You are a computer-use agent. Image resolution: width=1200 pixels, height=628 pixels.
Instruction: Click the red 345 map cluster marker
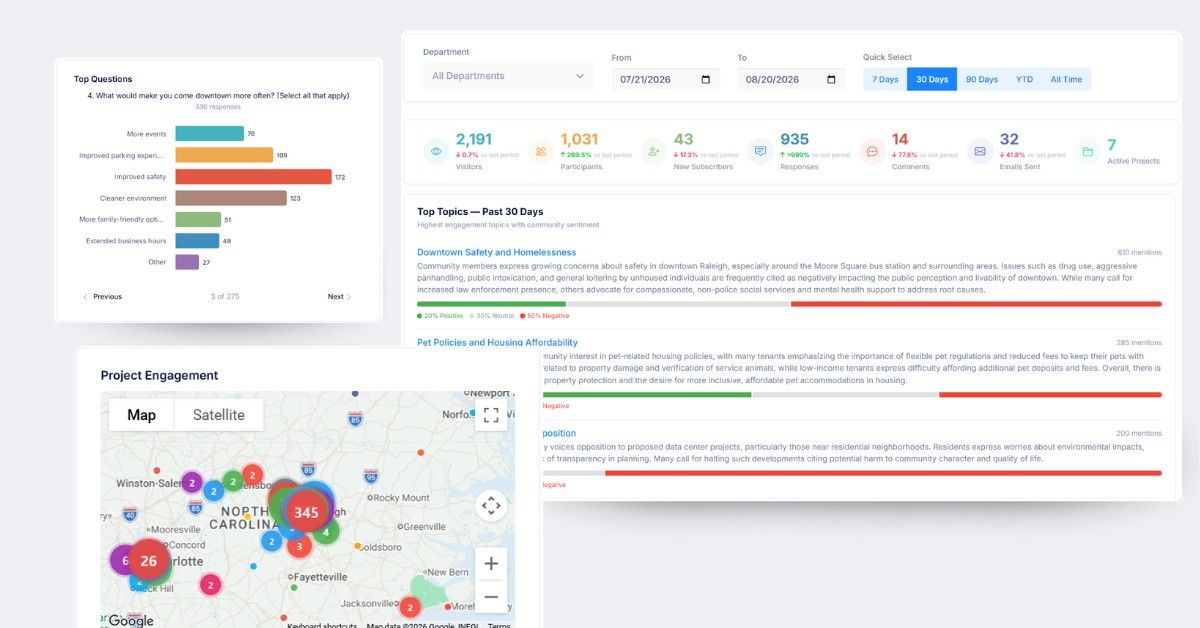point(306,512)
